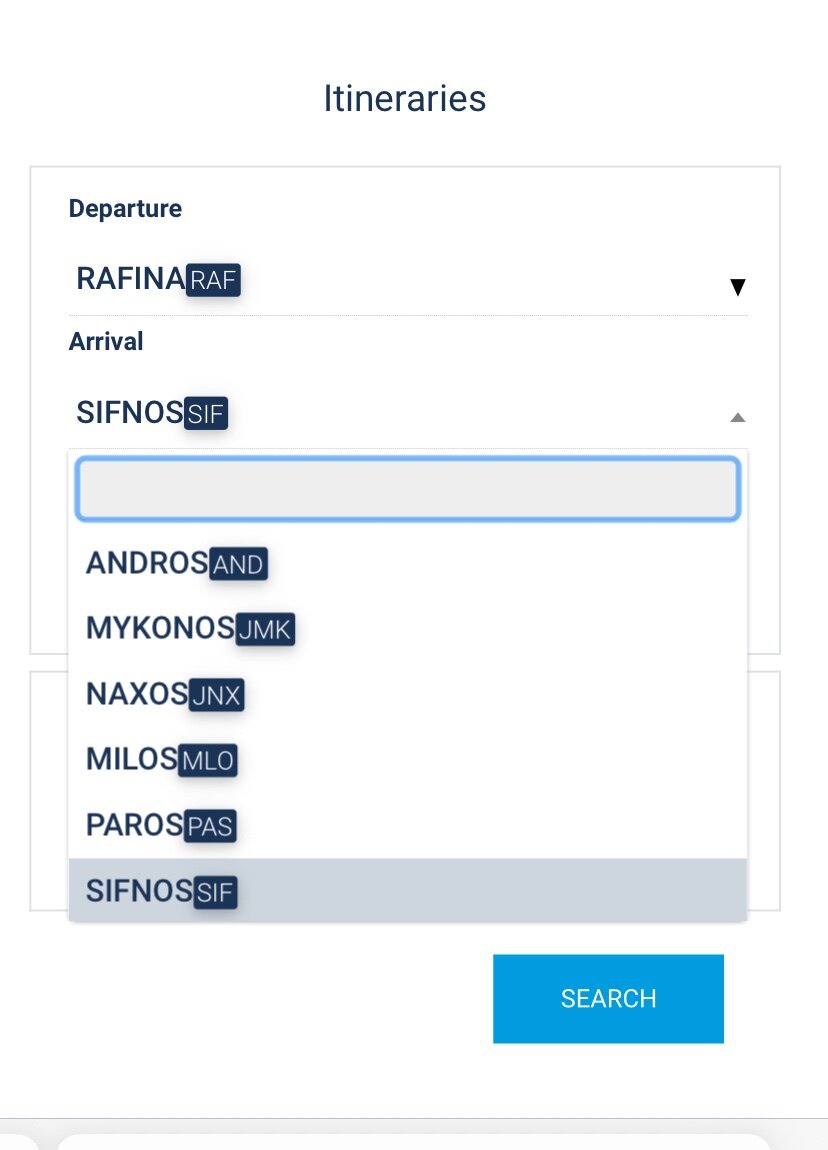Choose PAROS as the destination
Viewport: 828px width, 1150px height.
(x=134, y=825)
